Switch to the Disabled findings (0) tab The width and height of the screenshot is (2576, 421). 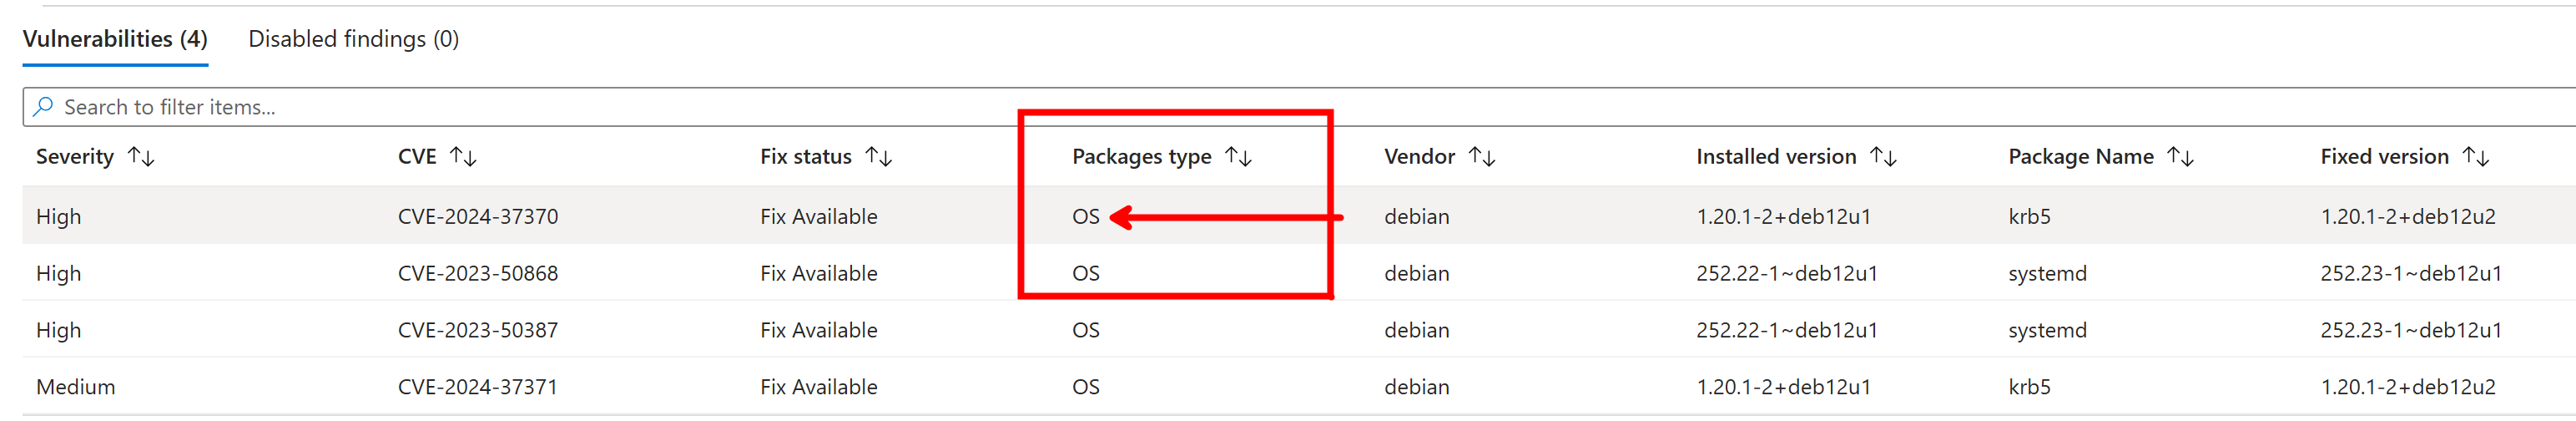353,39
